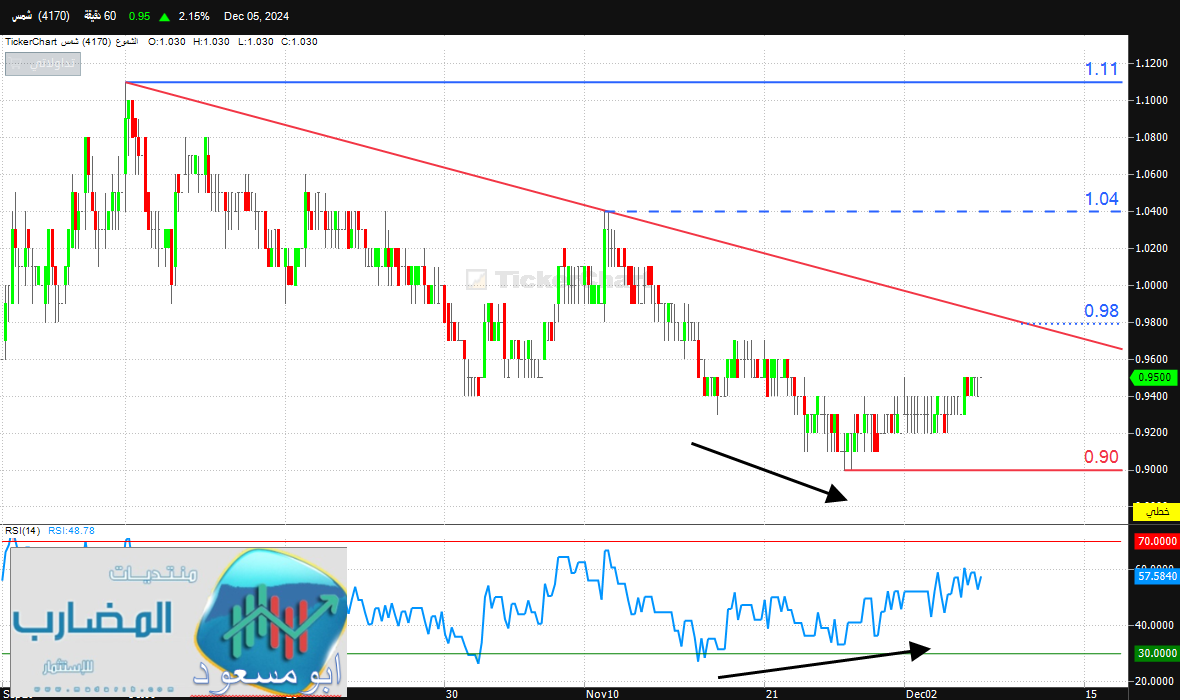
Task: Select the dashed blue line at 1.04
Action: (x=864, y=212)
